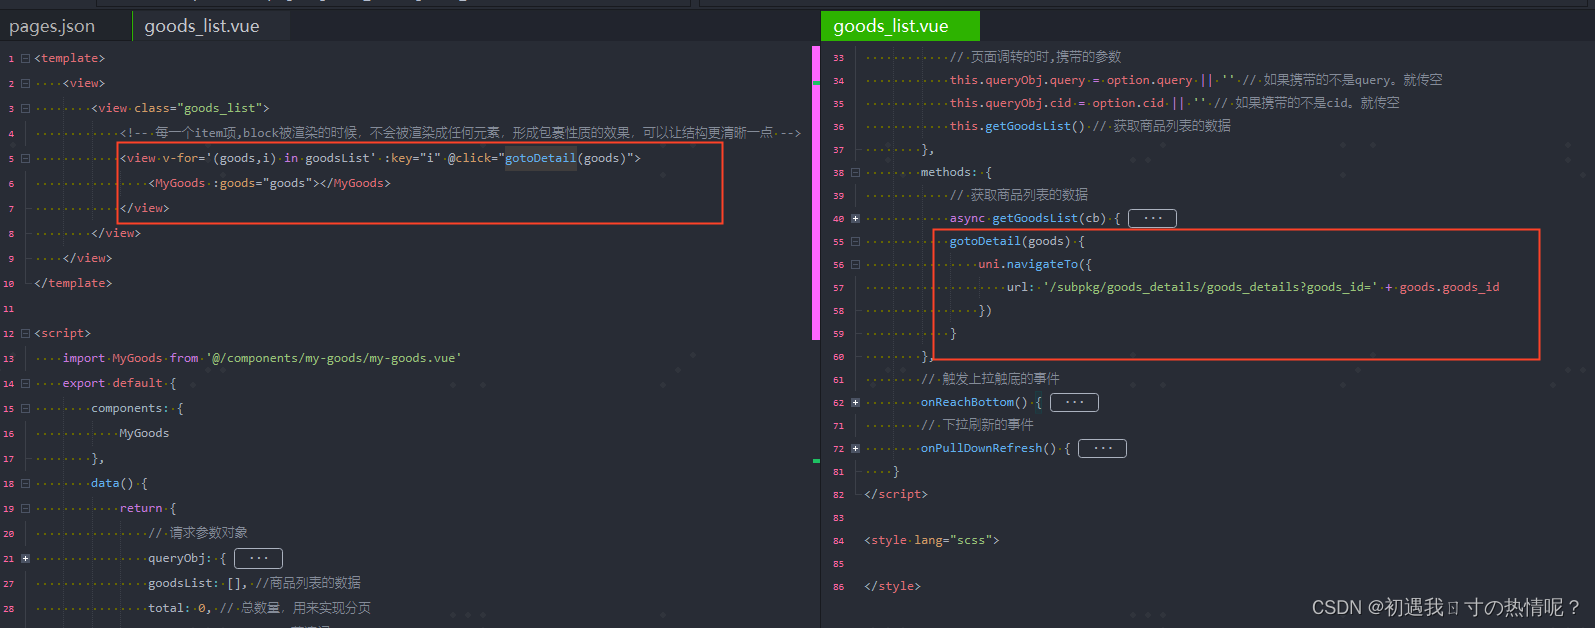
Task: Click this.getGoodsList() call on line 36
Action: 1017,126
